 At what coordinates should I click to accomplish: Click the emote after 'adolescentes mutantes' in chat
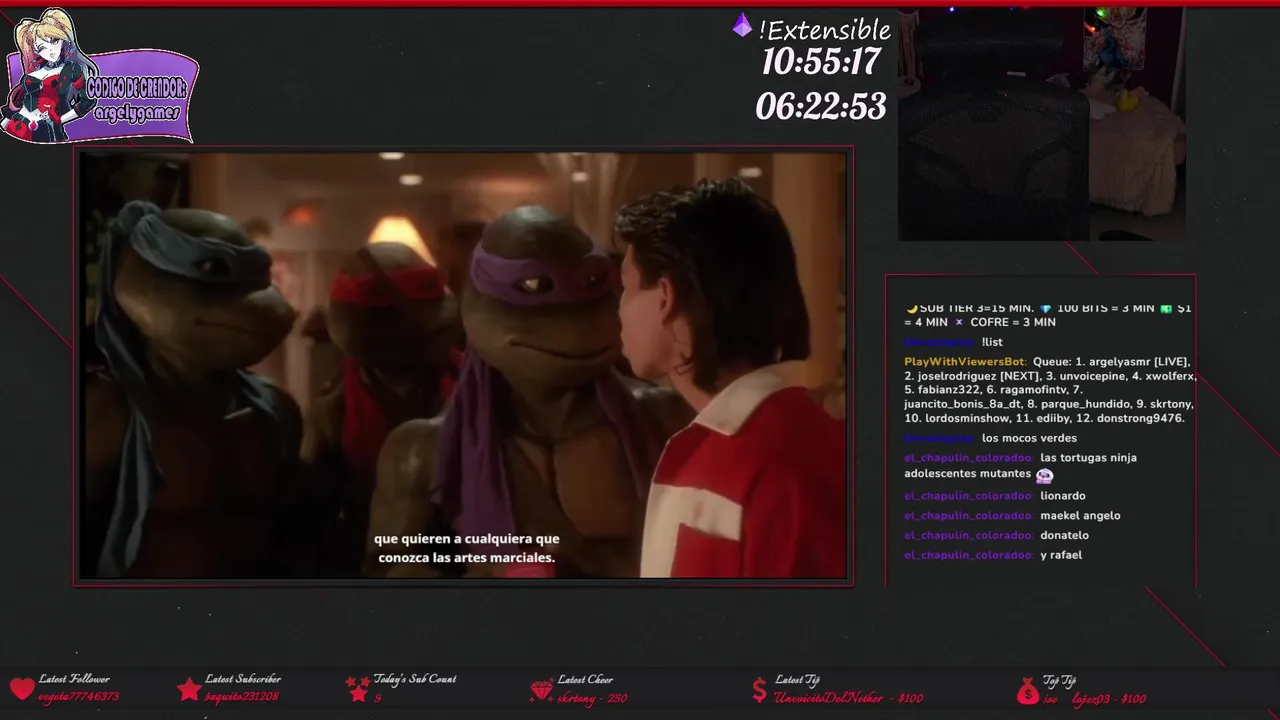pos(1044,476)
